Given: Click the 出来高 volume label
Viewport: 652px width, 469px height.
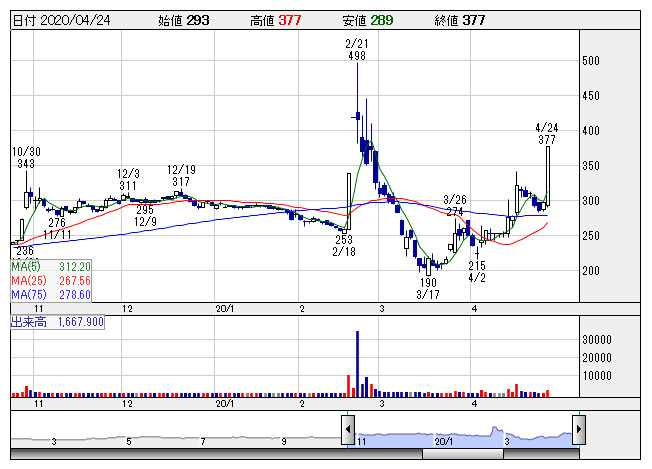Looking at the screenshot, I should (x=53, y=323).
